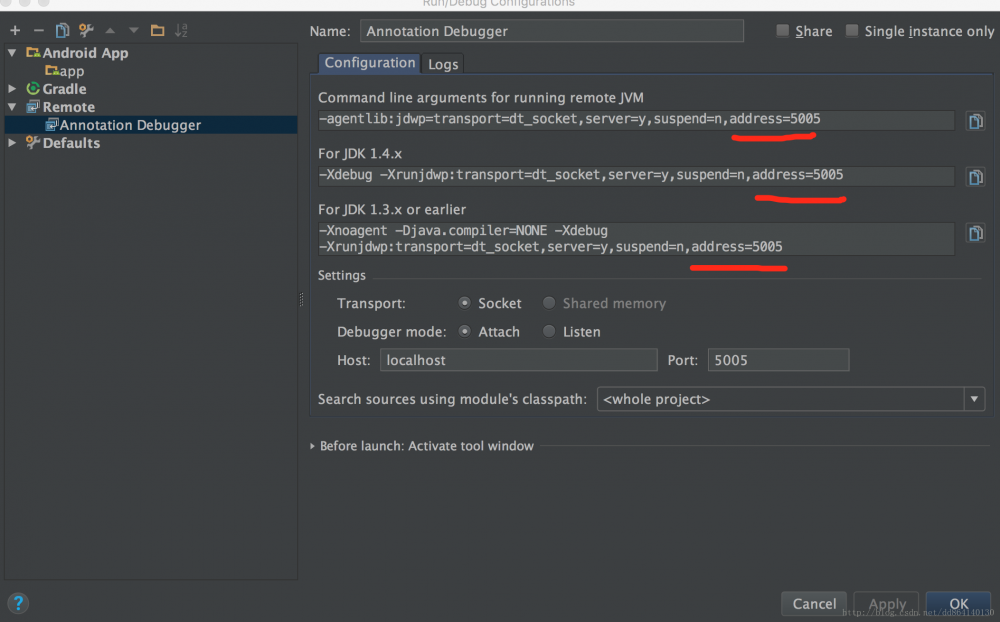The height and width of the screenshot is (622, 1000).
Task: Select the Listen debugger mode
Action: 549,332
